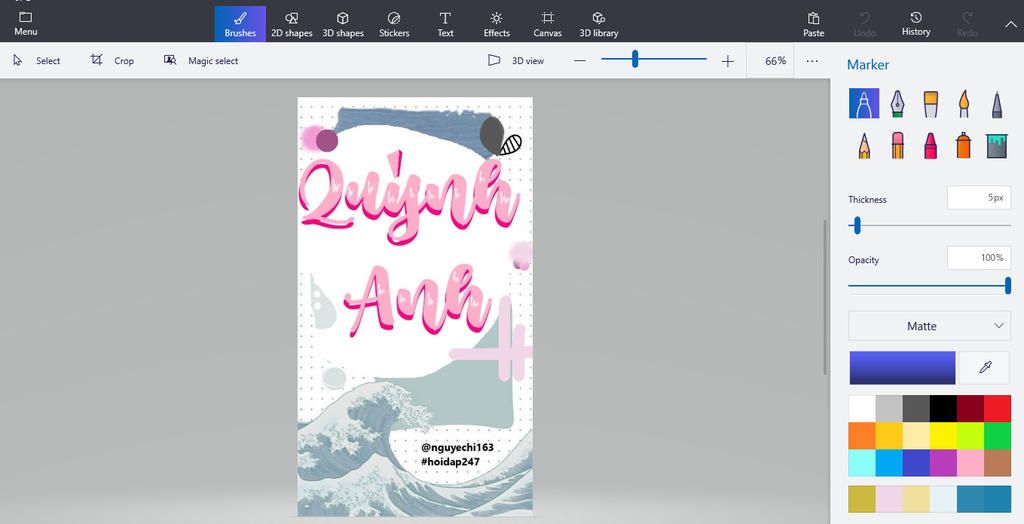Image resolution: width=1024 pixels, height=524 pixels.
Task: Select the Crayon brush
Action: tap(931, 145)
